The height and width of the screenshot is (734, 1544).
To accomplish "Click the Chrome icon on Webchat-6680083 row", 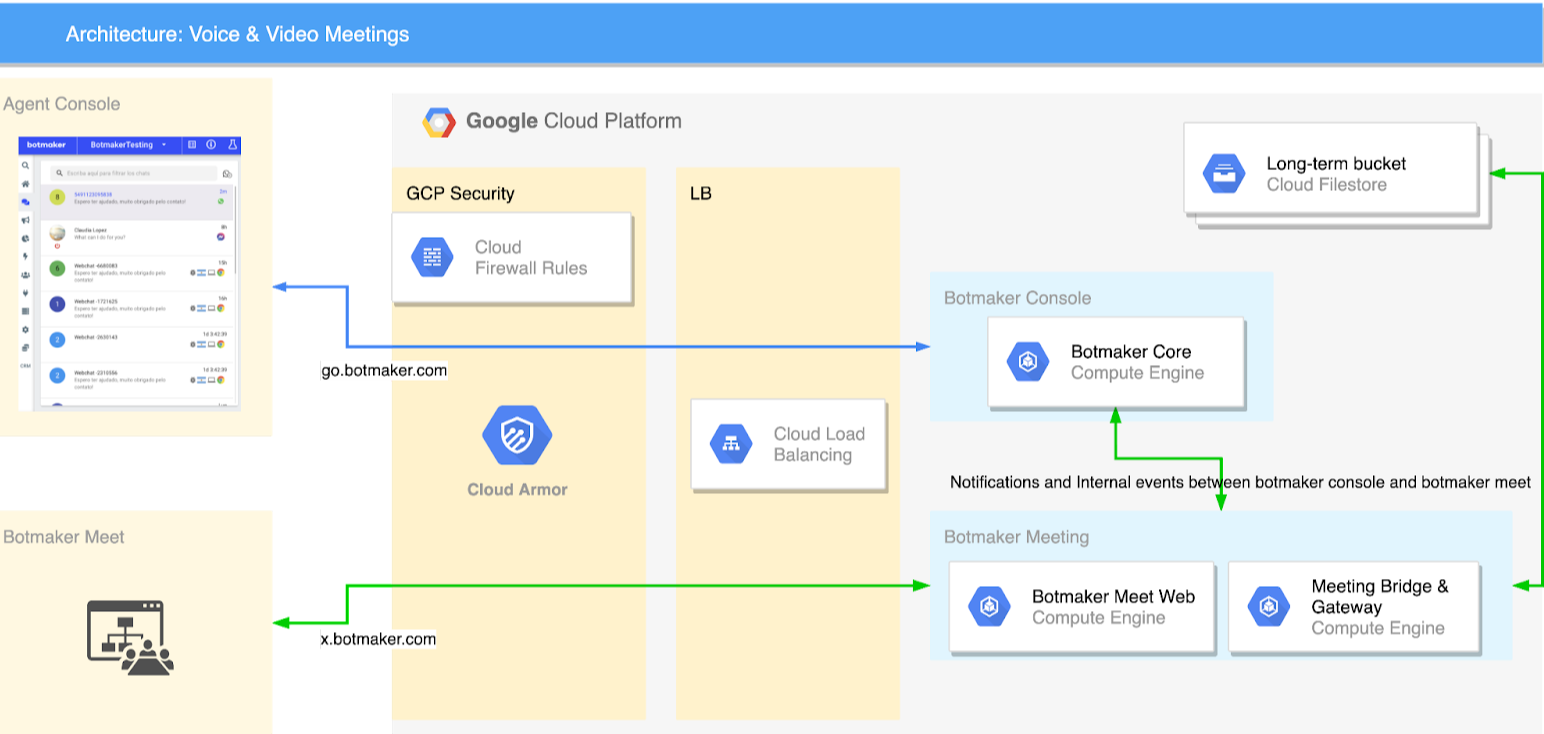I will click(x=220, y=272).
